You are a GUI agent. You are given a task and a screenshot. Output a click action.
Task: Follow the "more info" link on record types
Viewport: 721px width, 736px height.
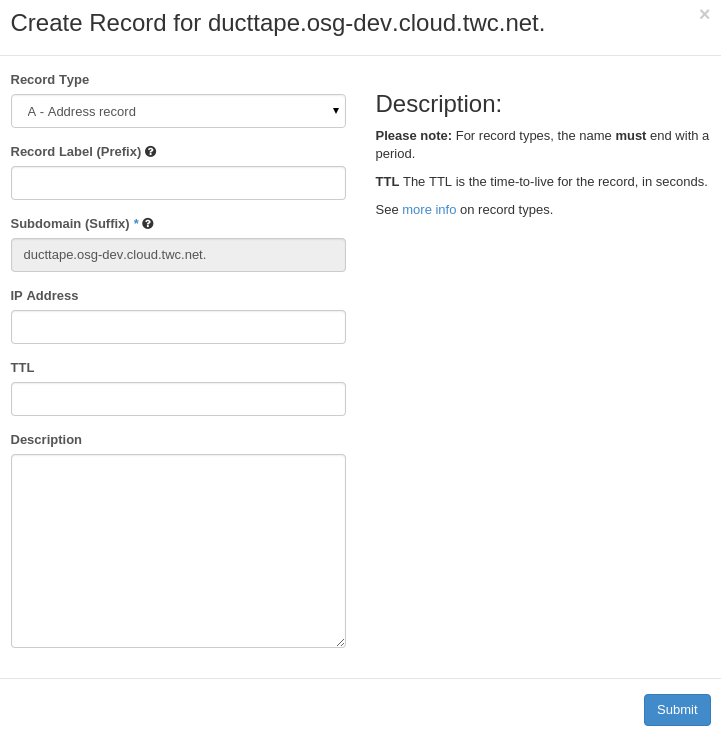pyautogui.click(x=429, y=210)
